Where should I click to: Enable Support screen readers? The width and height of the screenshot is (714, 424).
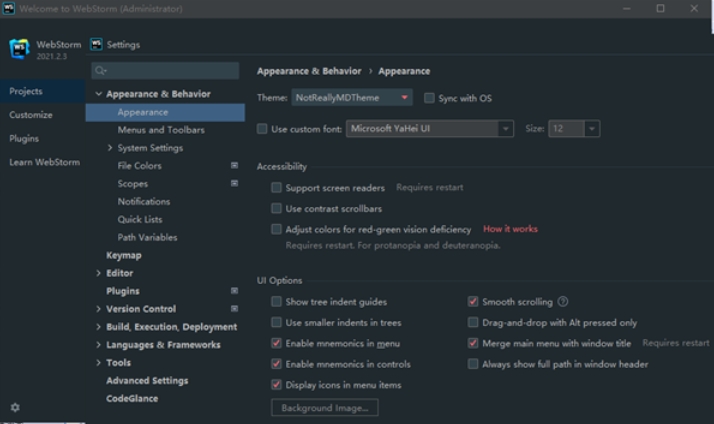click(x=276, y=188)
